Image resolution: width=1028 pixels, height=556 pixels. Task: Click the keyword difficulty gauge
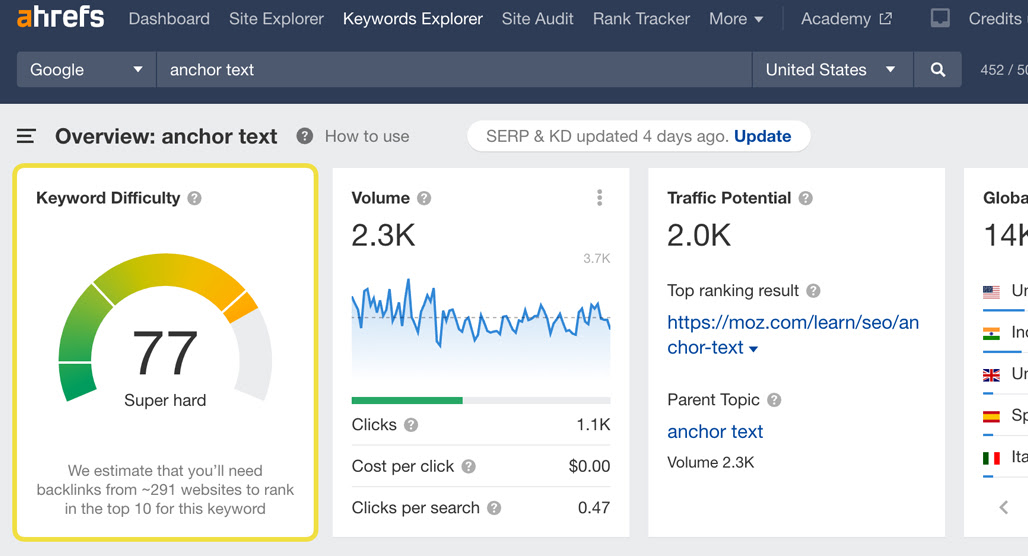[x=165, y=328]
